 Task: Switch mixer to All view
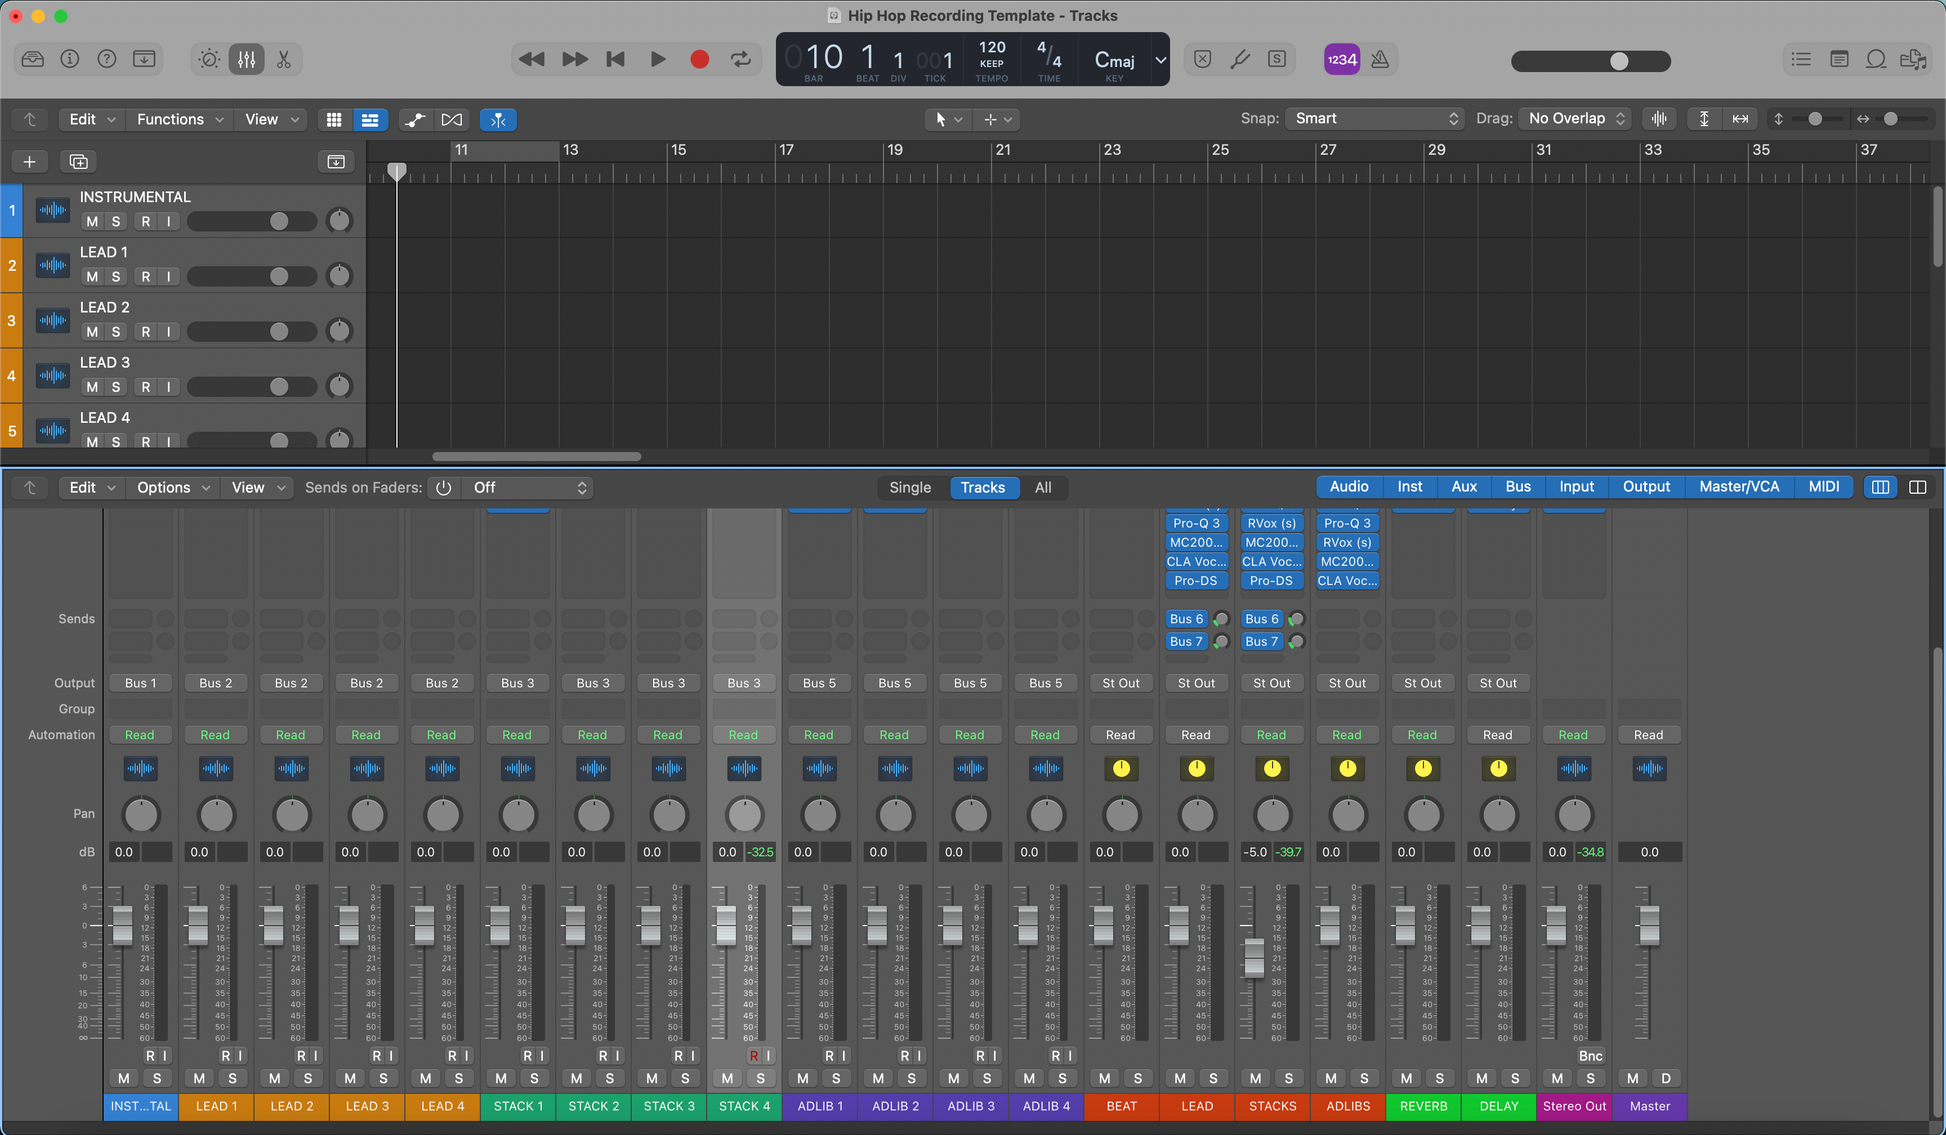pos(1042,488)
